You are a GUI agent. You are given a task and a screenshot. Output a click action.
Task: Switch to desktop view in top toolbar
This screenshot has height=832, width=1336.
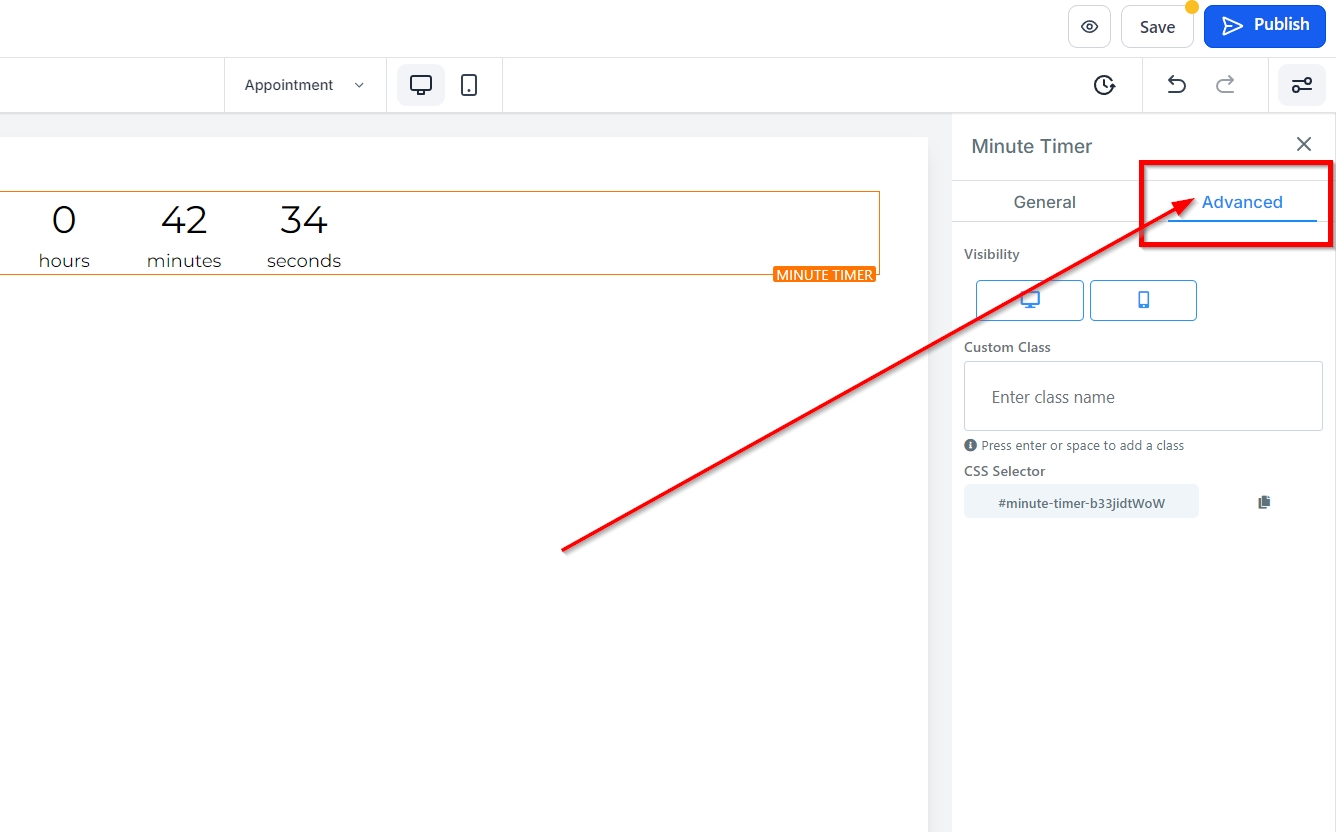tap(421, 85)
